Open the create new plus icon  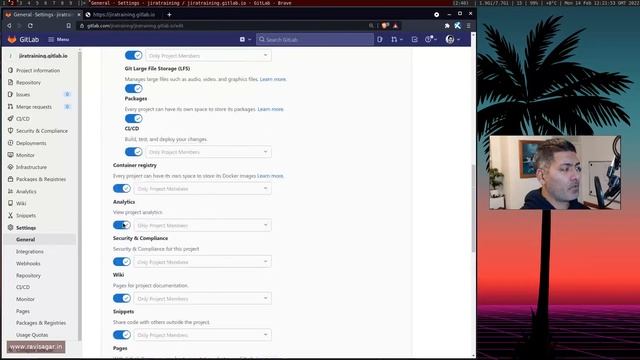pos(242,40)
